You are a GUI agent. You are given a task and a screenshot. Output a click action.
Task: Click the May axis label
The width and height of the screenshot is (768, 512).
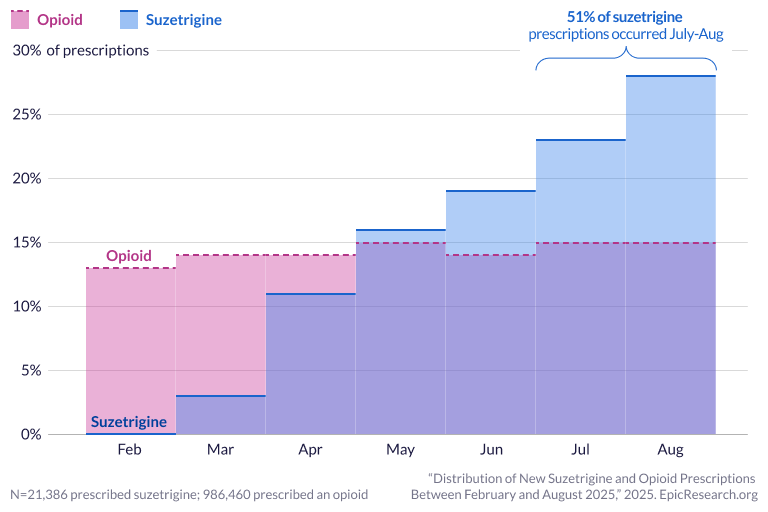400,449
